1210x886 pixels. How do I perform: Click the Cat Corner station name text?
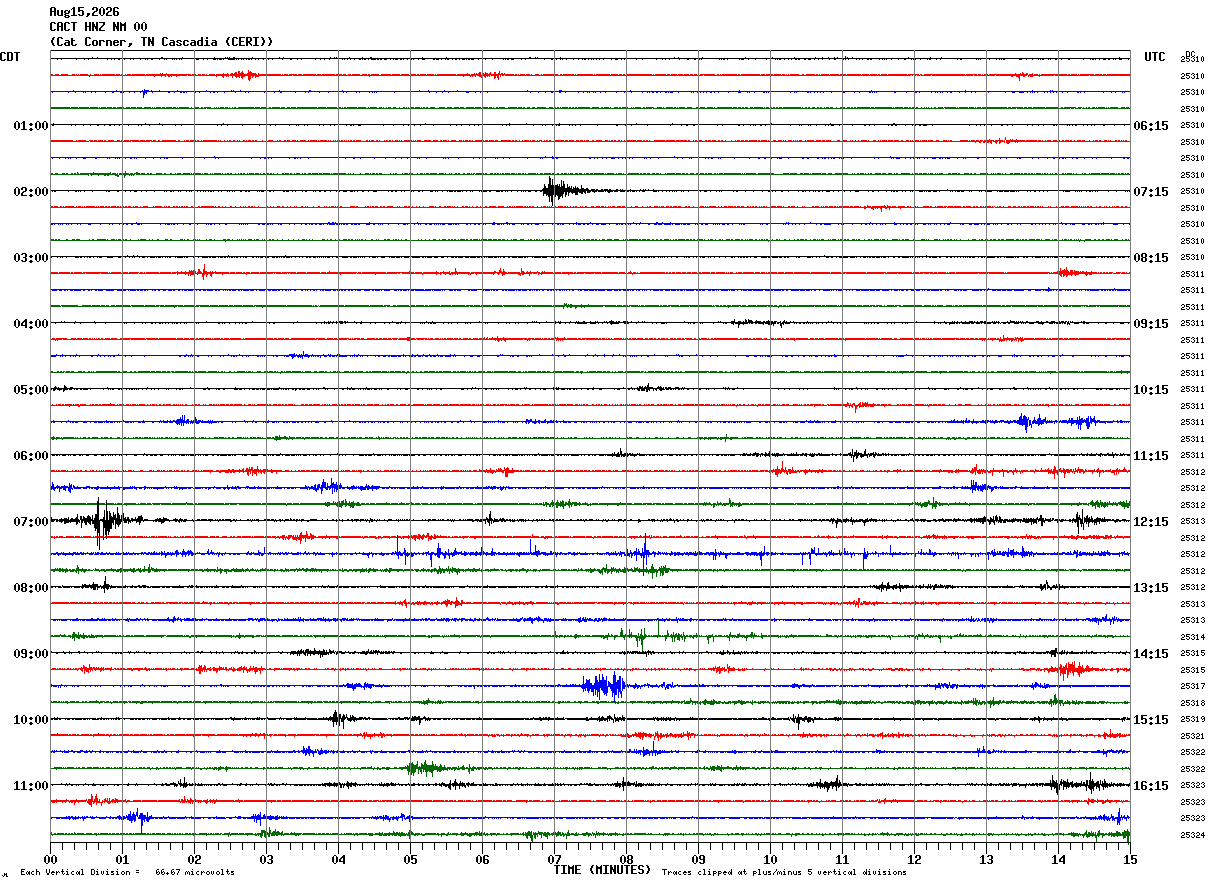pyautogui.click(x=91, y=42)
